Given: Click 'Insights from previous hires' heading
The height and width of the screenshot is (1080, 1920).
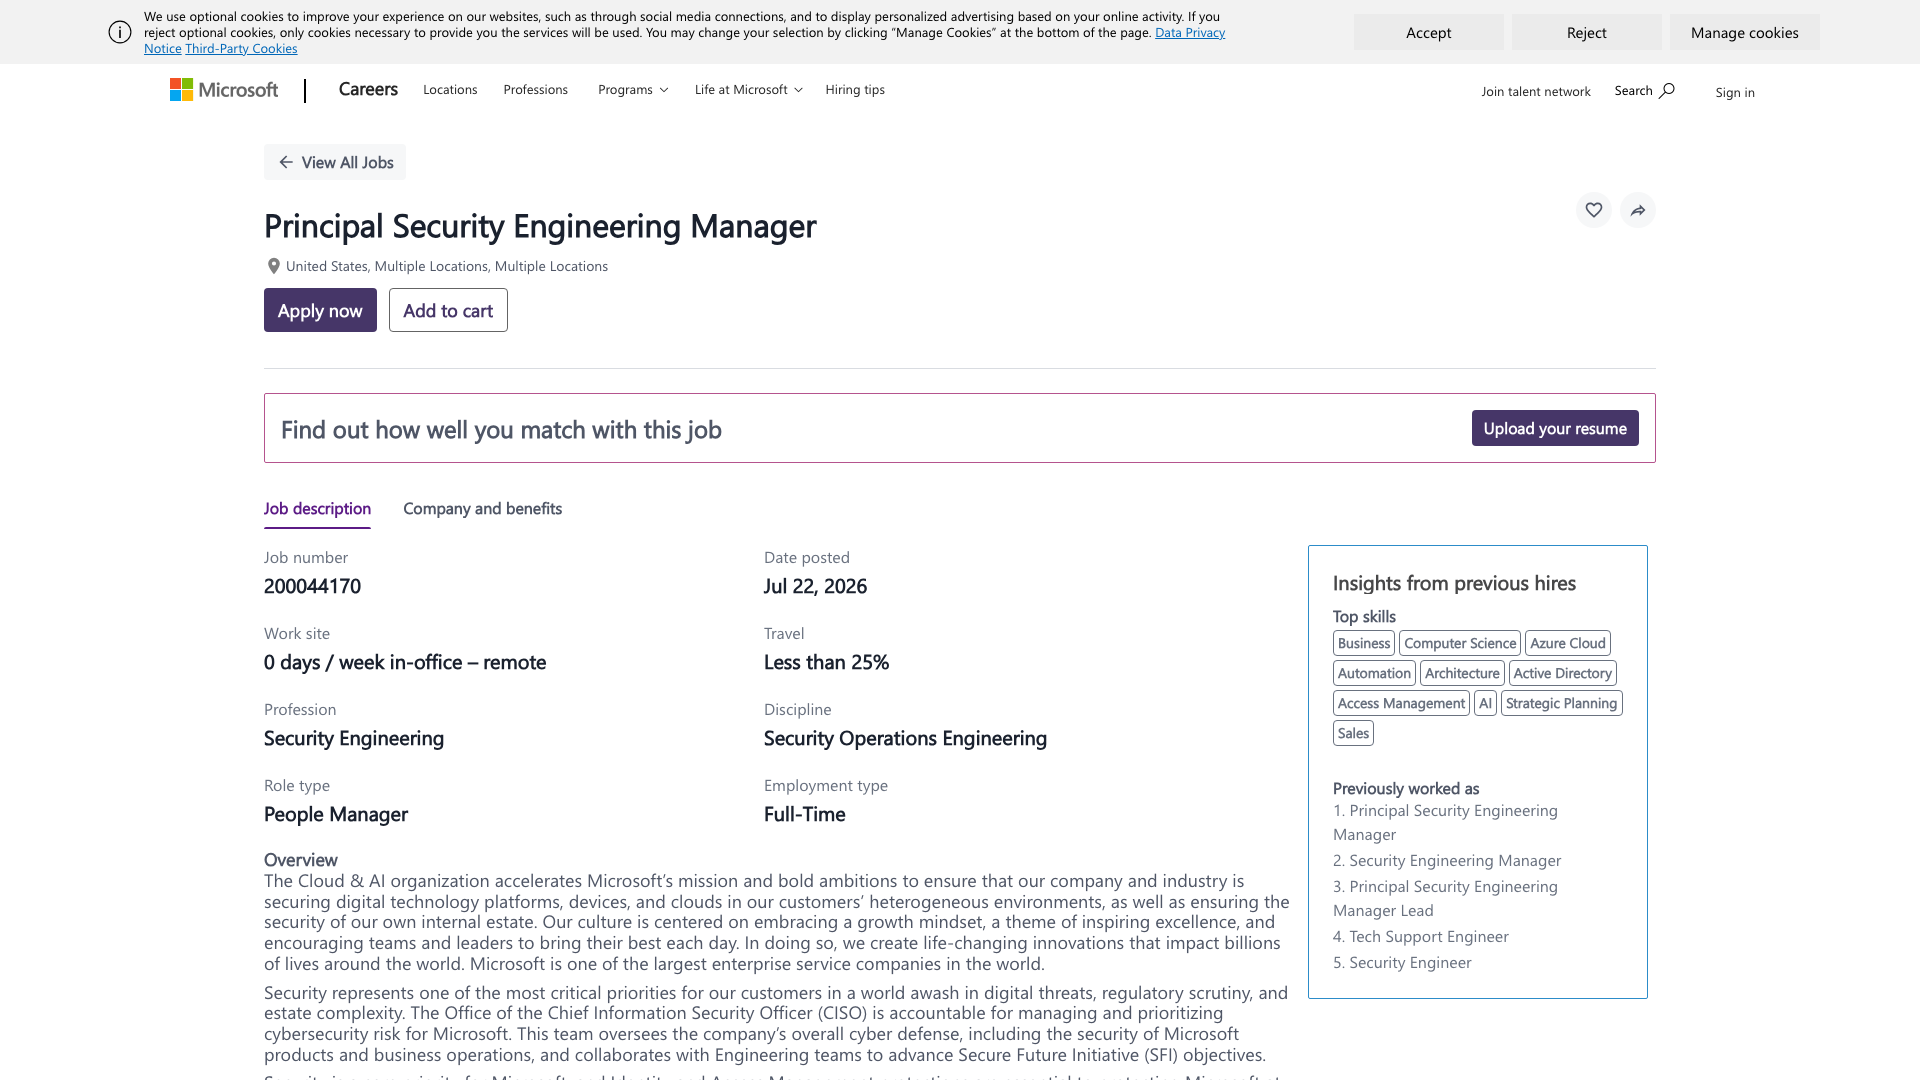Looking at the screenshot, I should tap(1454, 583).
